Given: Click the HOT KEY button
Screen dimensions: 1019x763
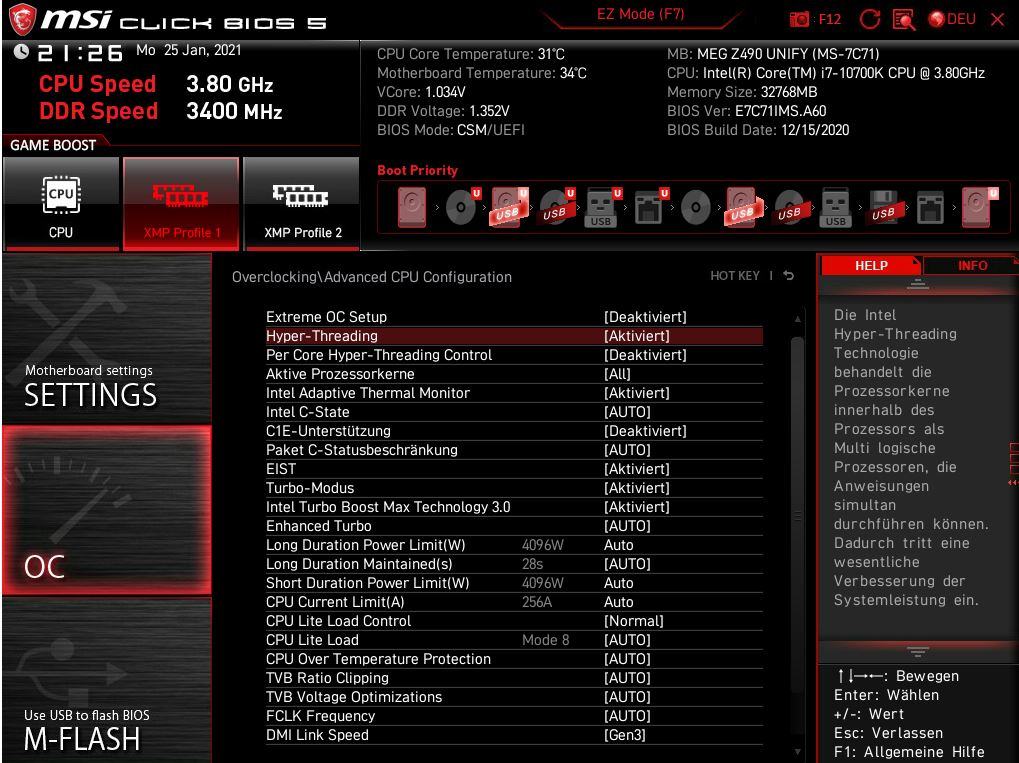Looking at the screenshot, I should point(734,276).
